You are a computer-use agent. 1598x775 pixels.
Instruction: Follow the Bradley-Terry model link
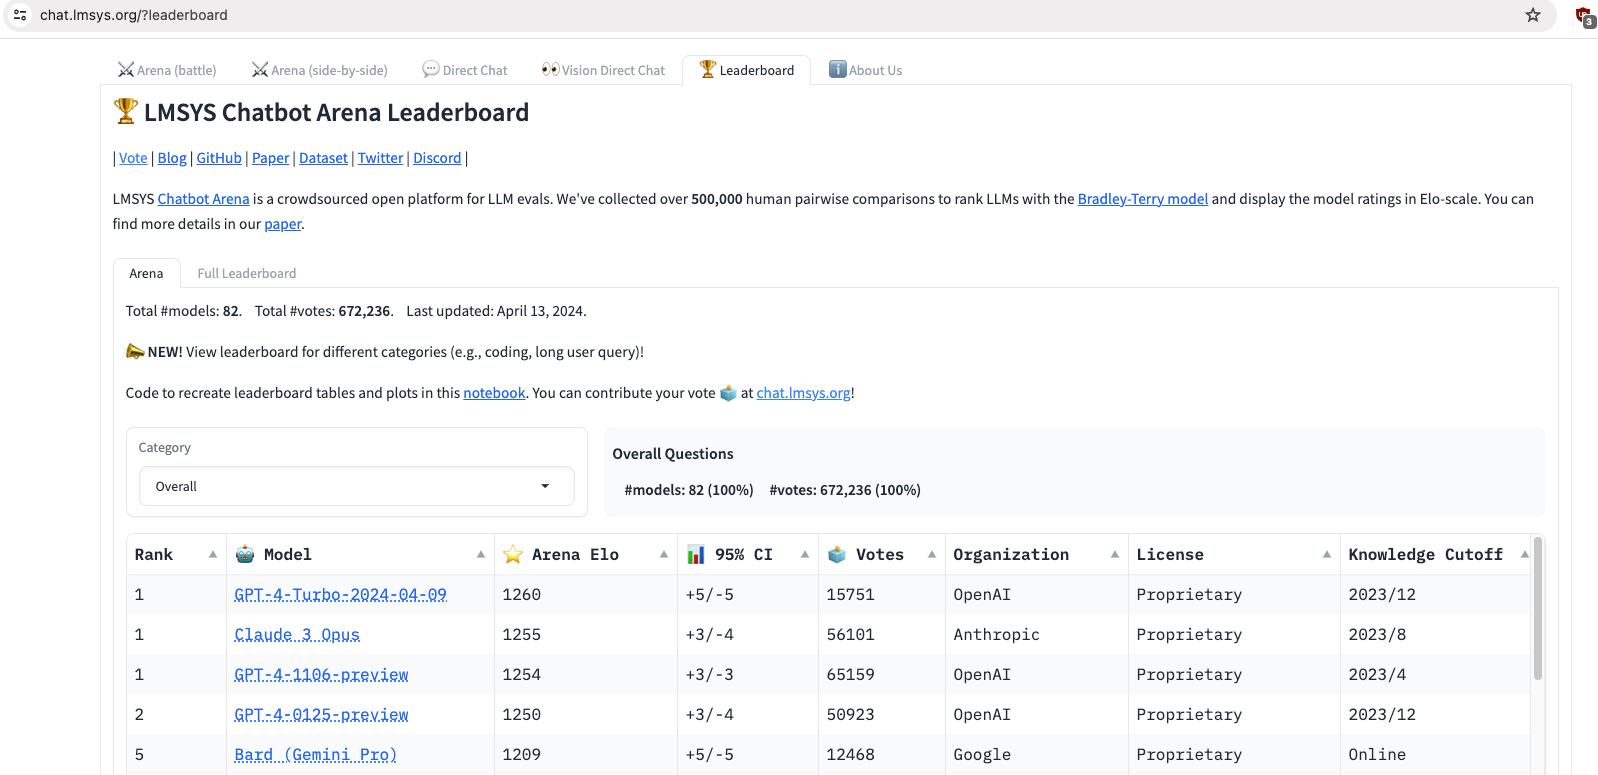1142,199
